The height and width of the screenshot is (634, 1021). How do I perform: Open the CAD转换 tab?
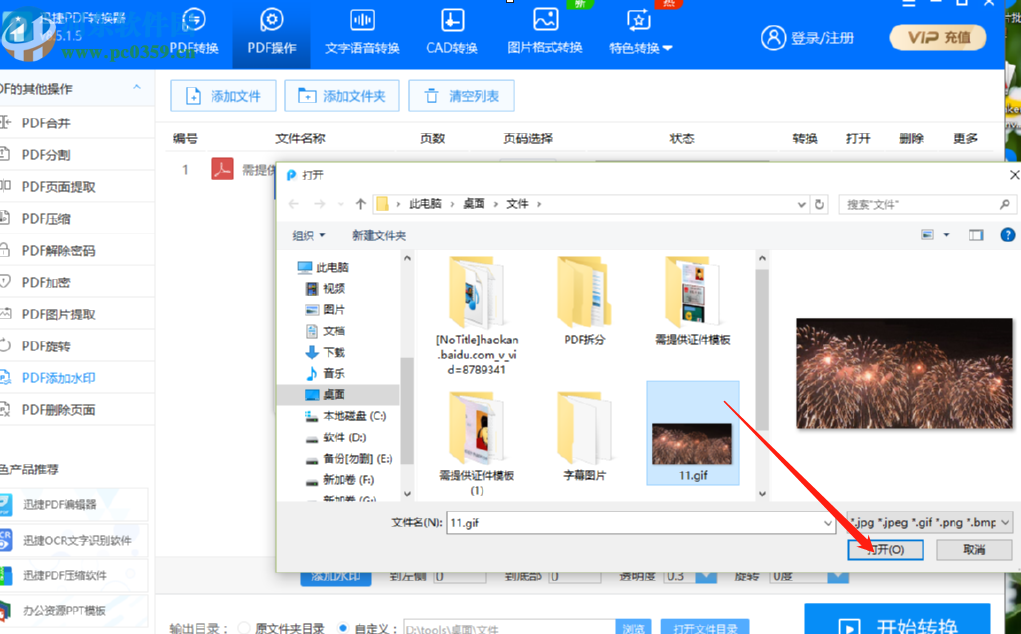point(452,33)
